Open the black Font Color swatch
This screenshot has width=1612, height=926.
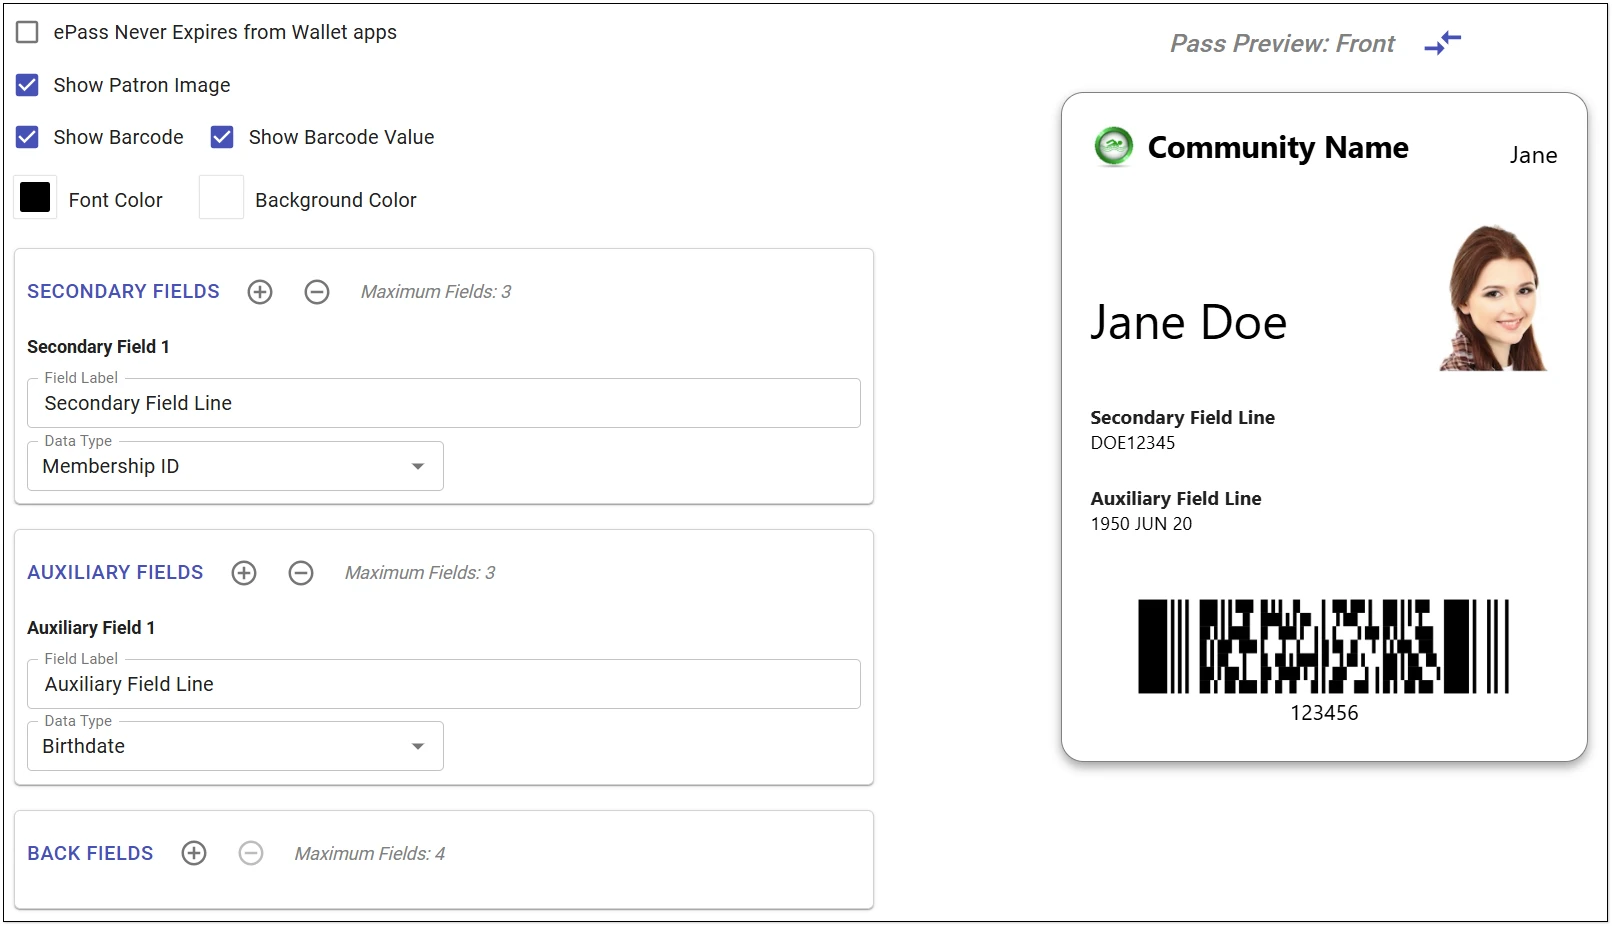click(x=35, y=198)
